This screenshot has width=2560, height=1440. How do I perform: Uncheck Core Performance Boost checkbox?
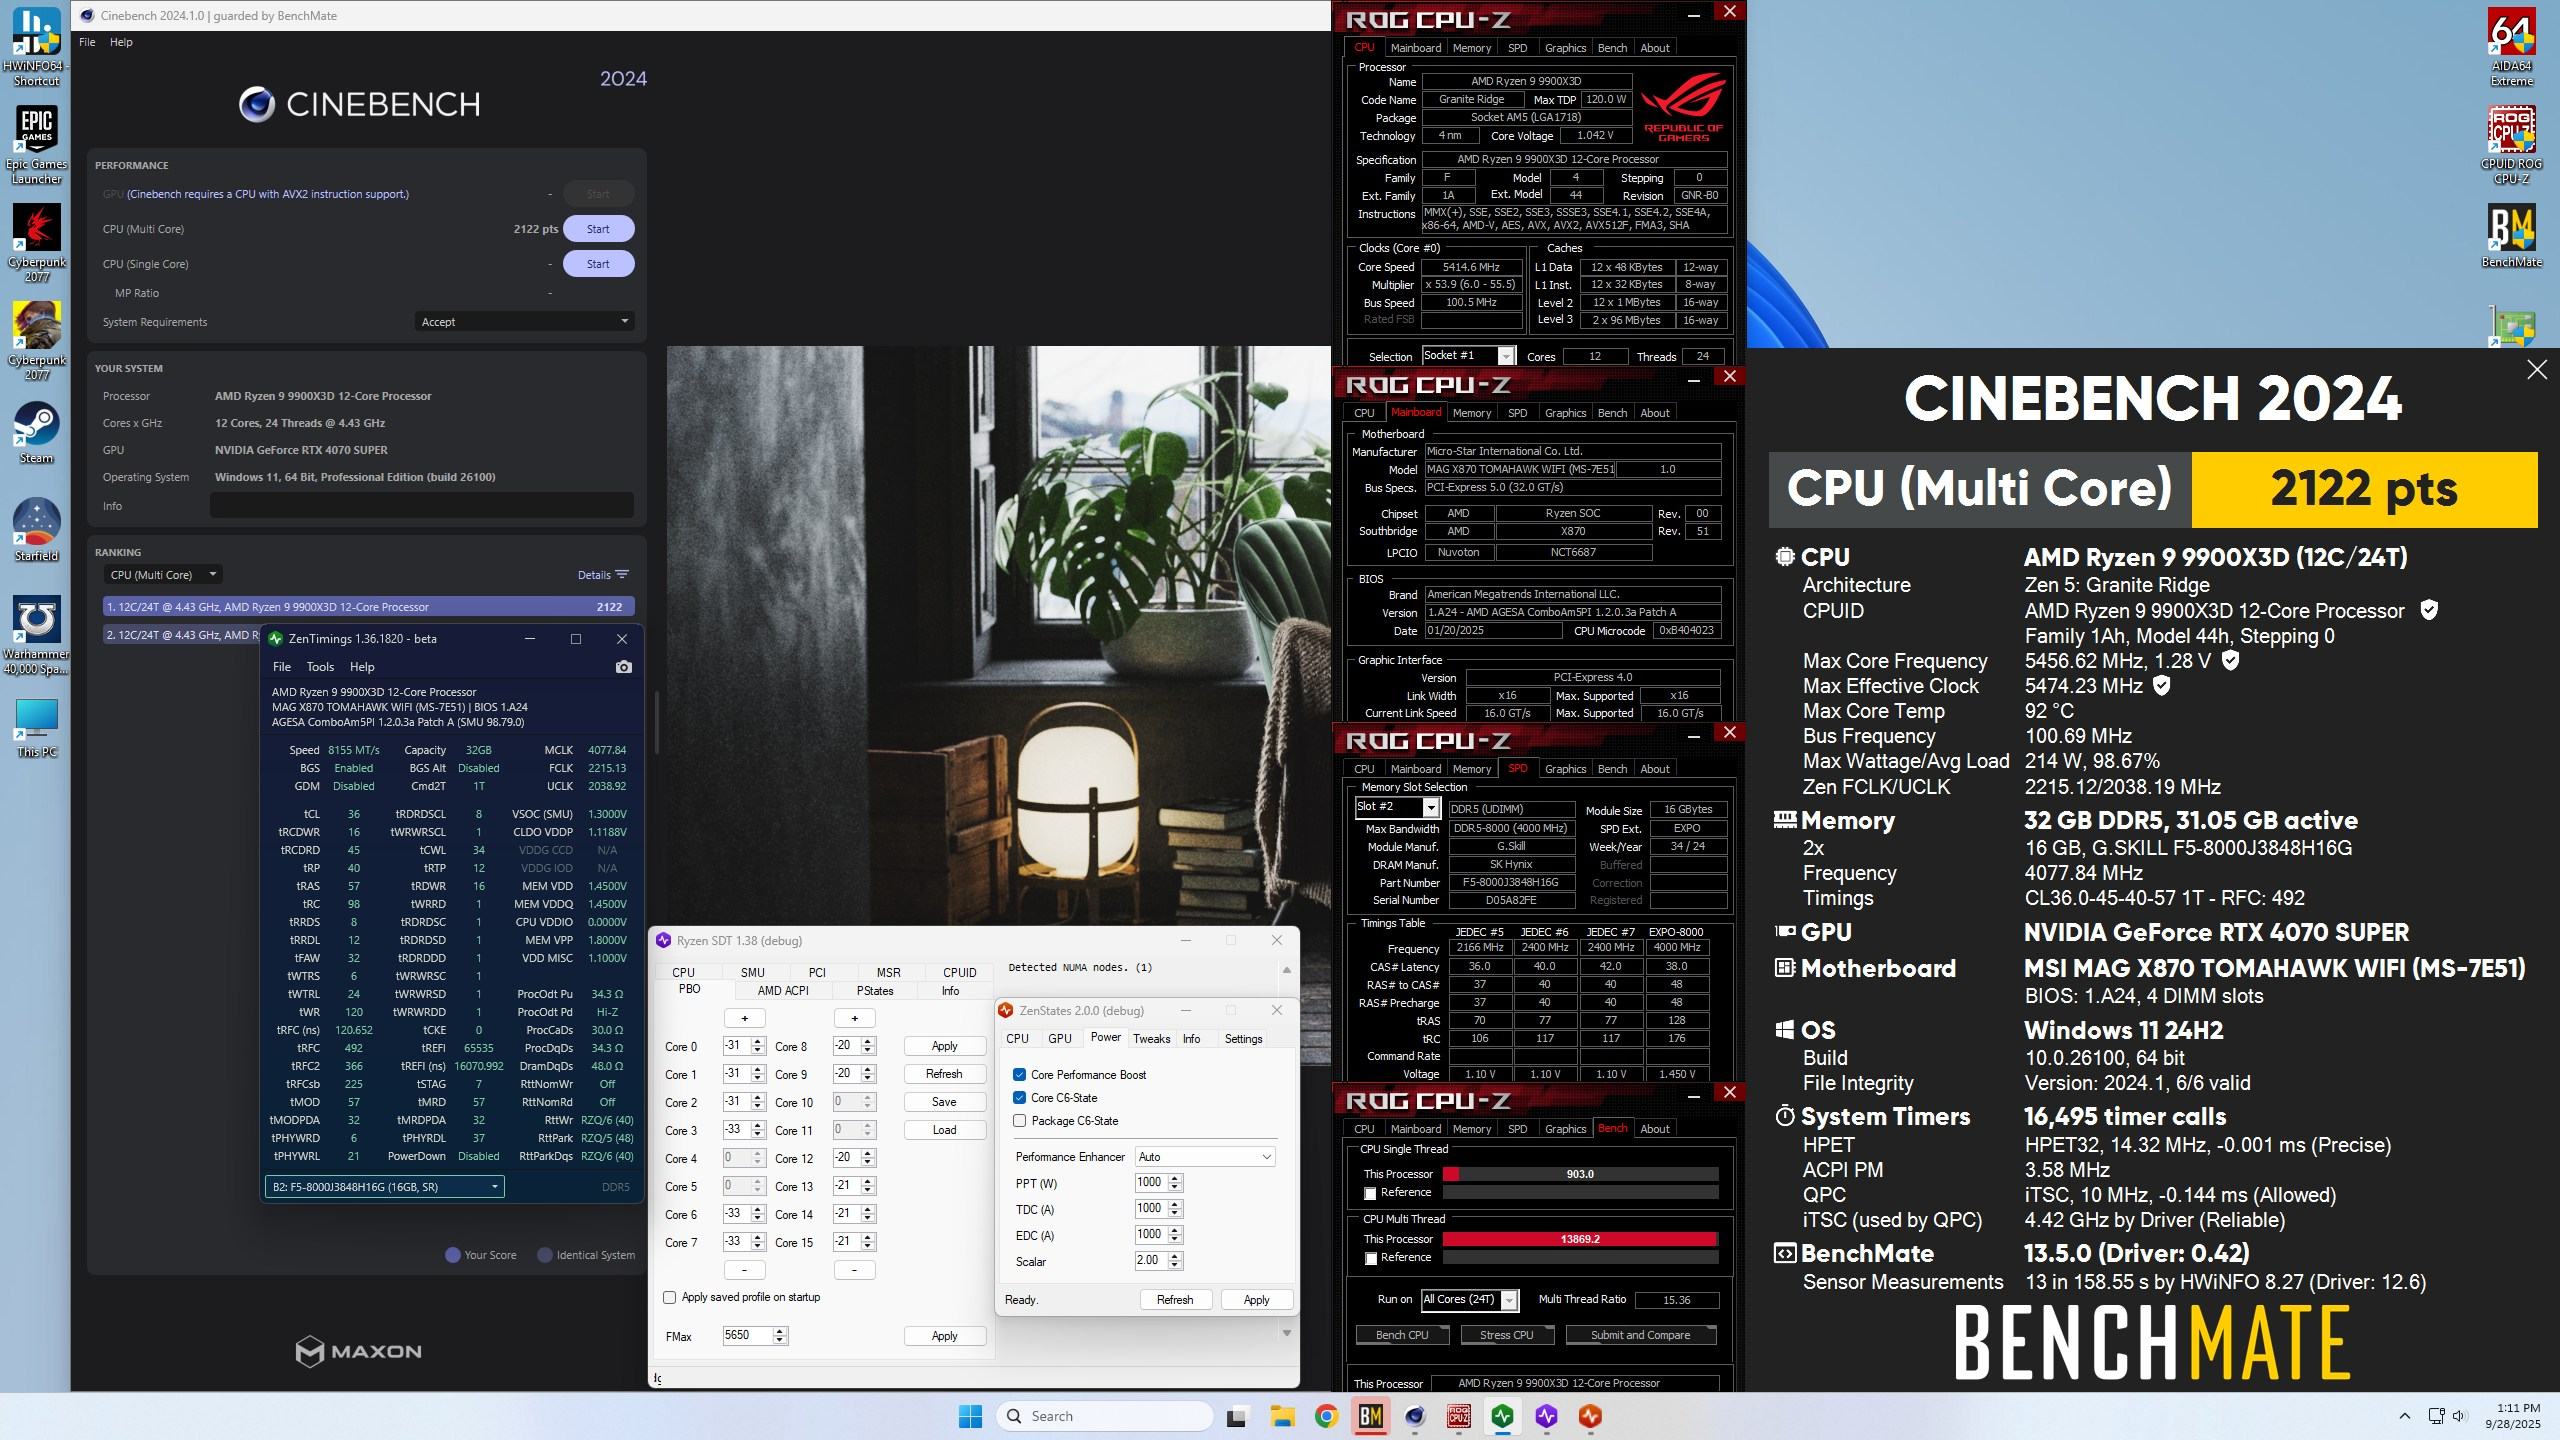point(1019,1075)
